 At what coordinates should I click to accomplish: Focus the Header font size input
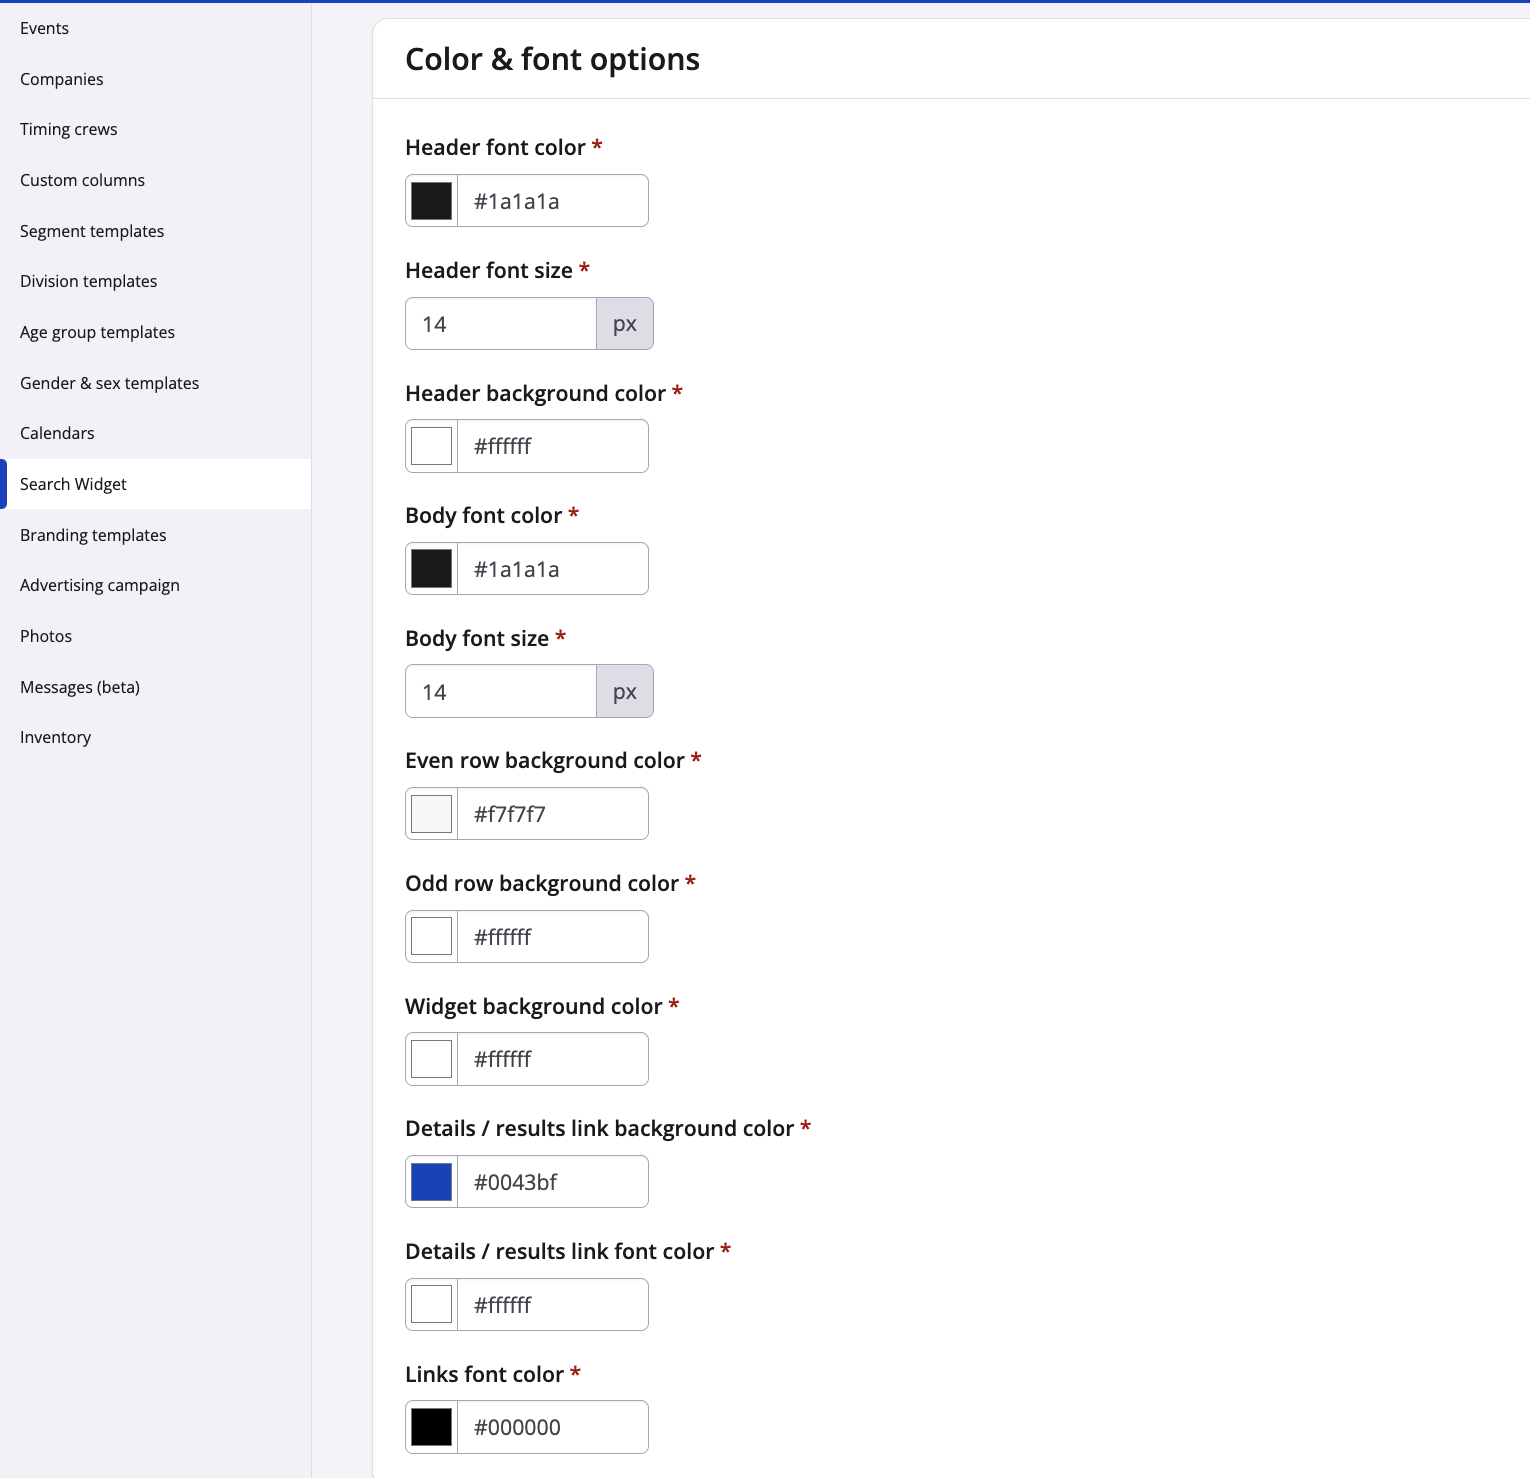(501, 324)
